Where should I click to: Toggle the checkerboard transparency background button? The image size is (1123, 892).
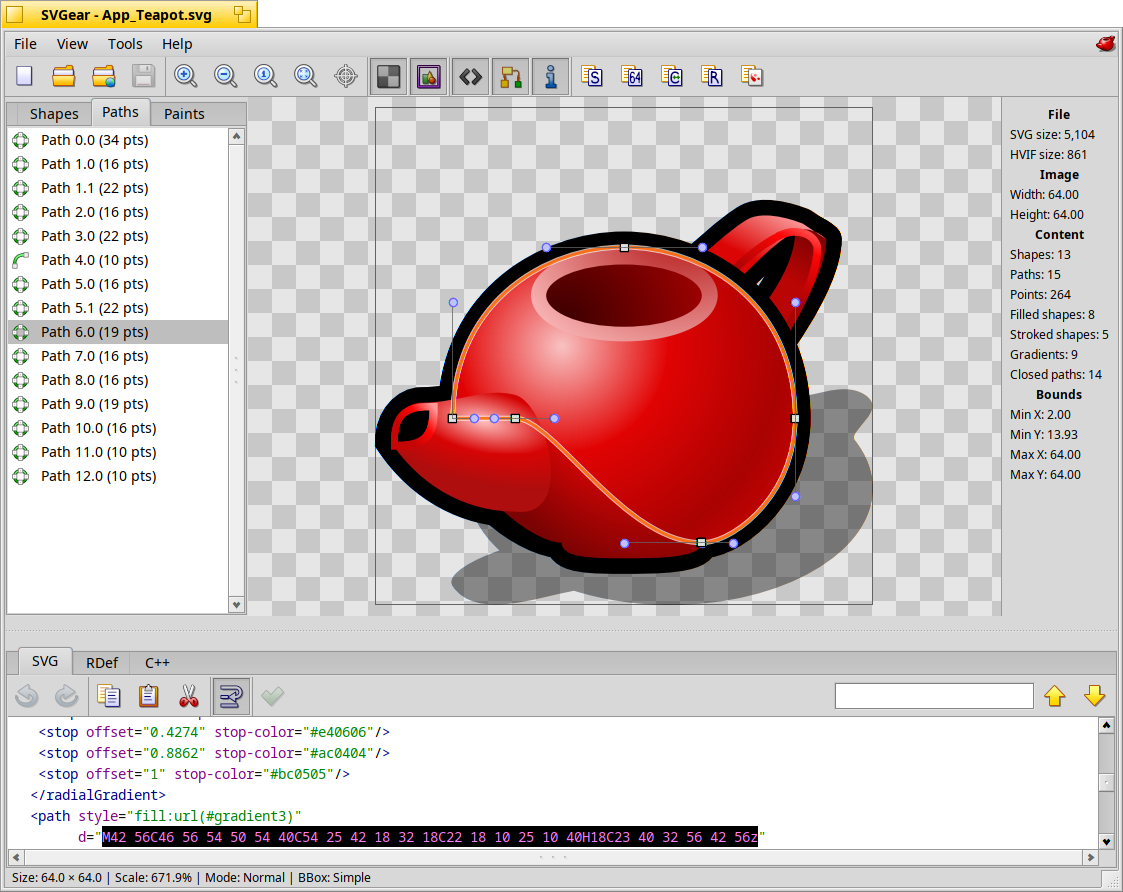pyautogui.click(x=388, y=76)
